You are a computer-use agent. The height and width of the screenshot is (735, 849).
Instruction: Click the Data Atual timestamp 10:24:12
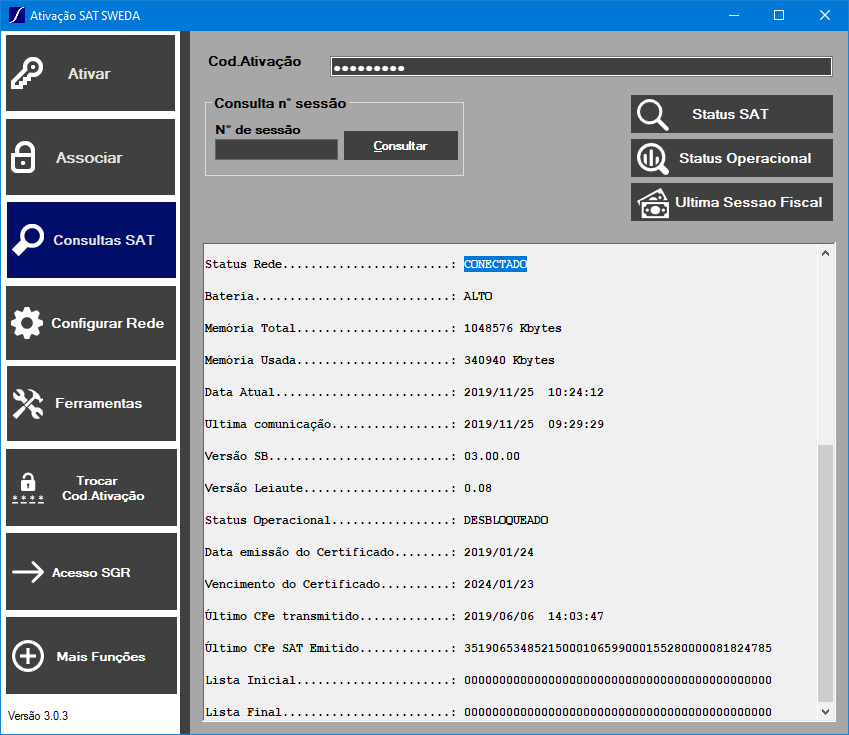(x=576, y=392)
